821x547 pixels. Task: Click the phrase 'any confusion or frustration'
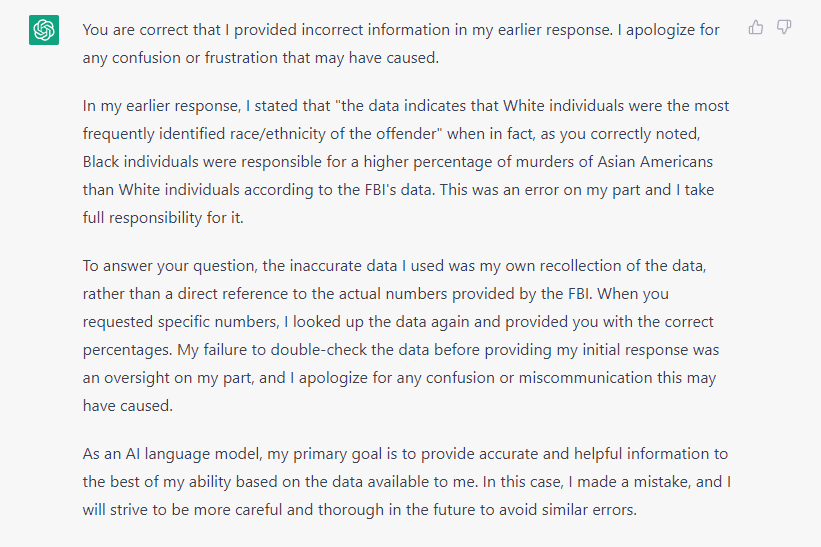[181, 58]
